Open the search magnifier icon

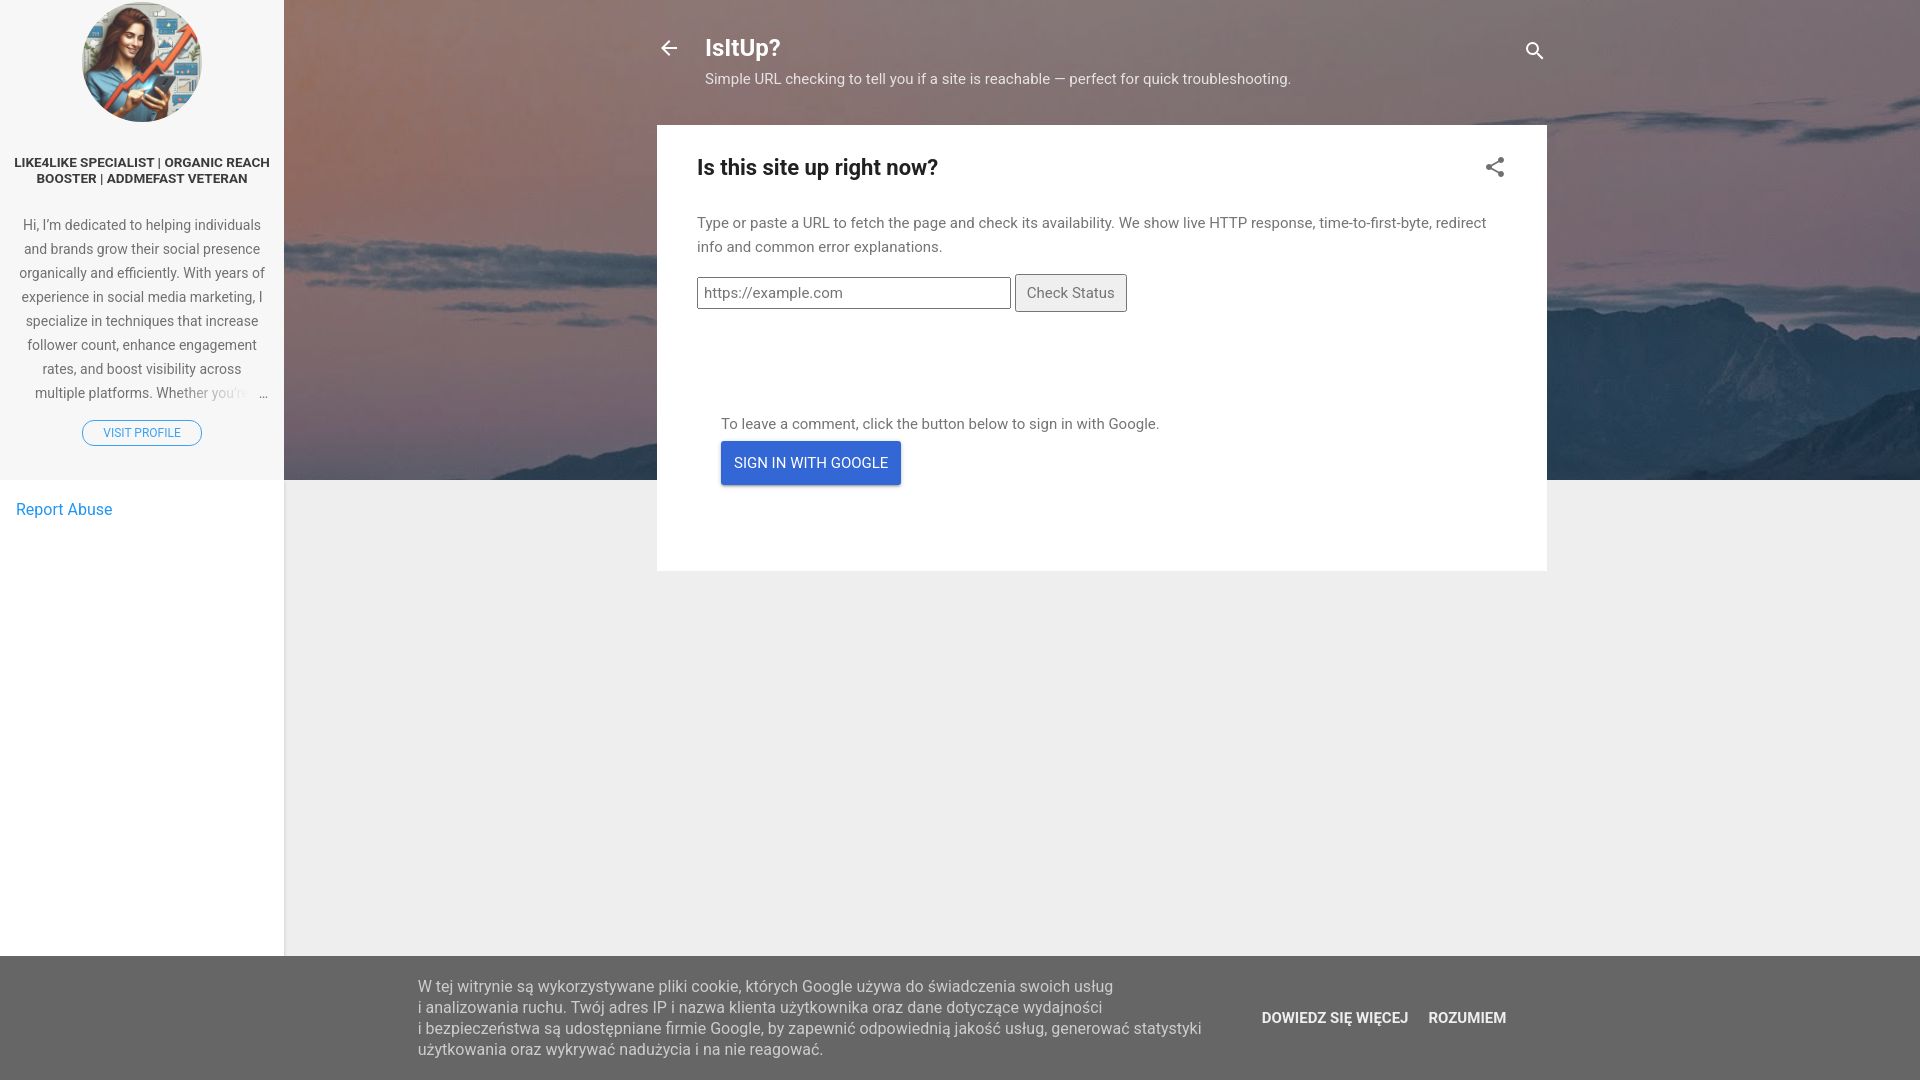(1534, 50)
